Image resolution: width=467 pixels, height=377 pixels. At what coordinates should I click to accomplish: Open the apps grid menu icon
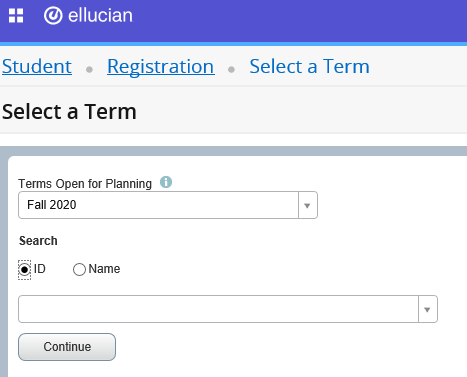[16, 16]
